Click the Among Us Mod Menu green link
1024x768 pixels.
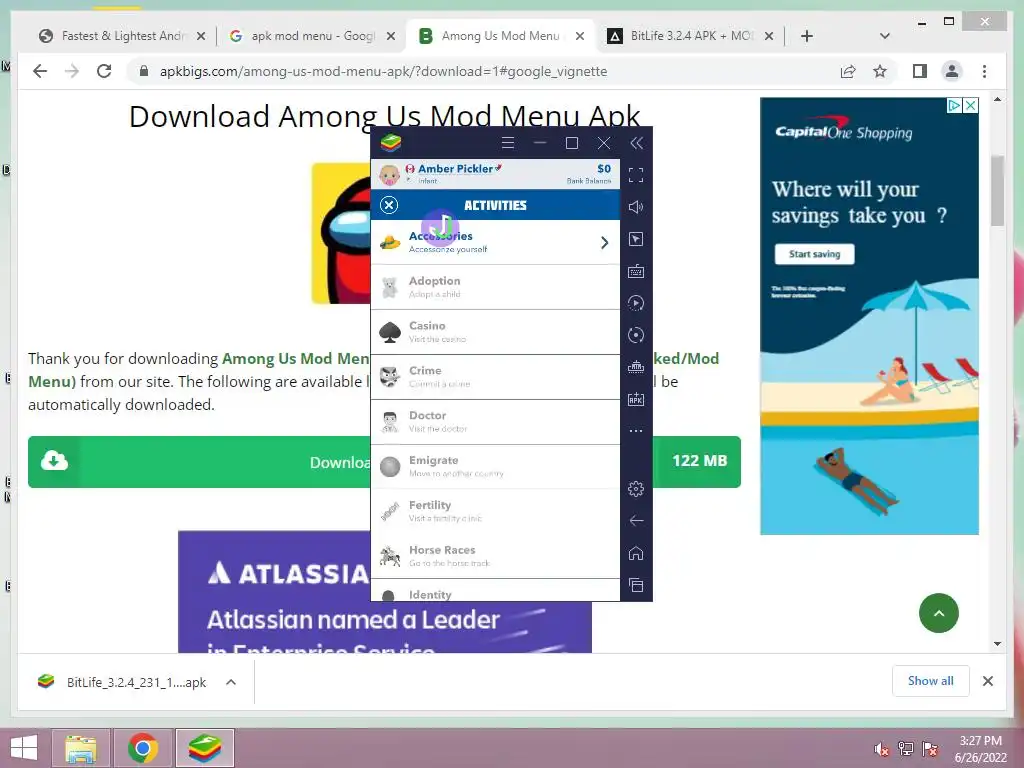click(x=295, y=359)
